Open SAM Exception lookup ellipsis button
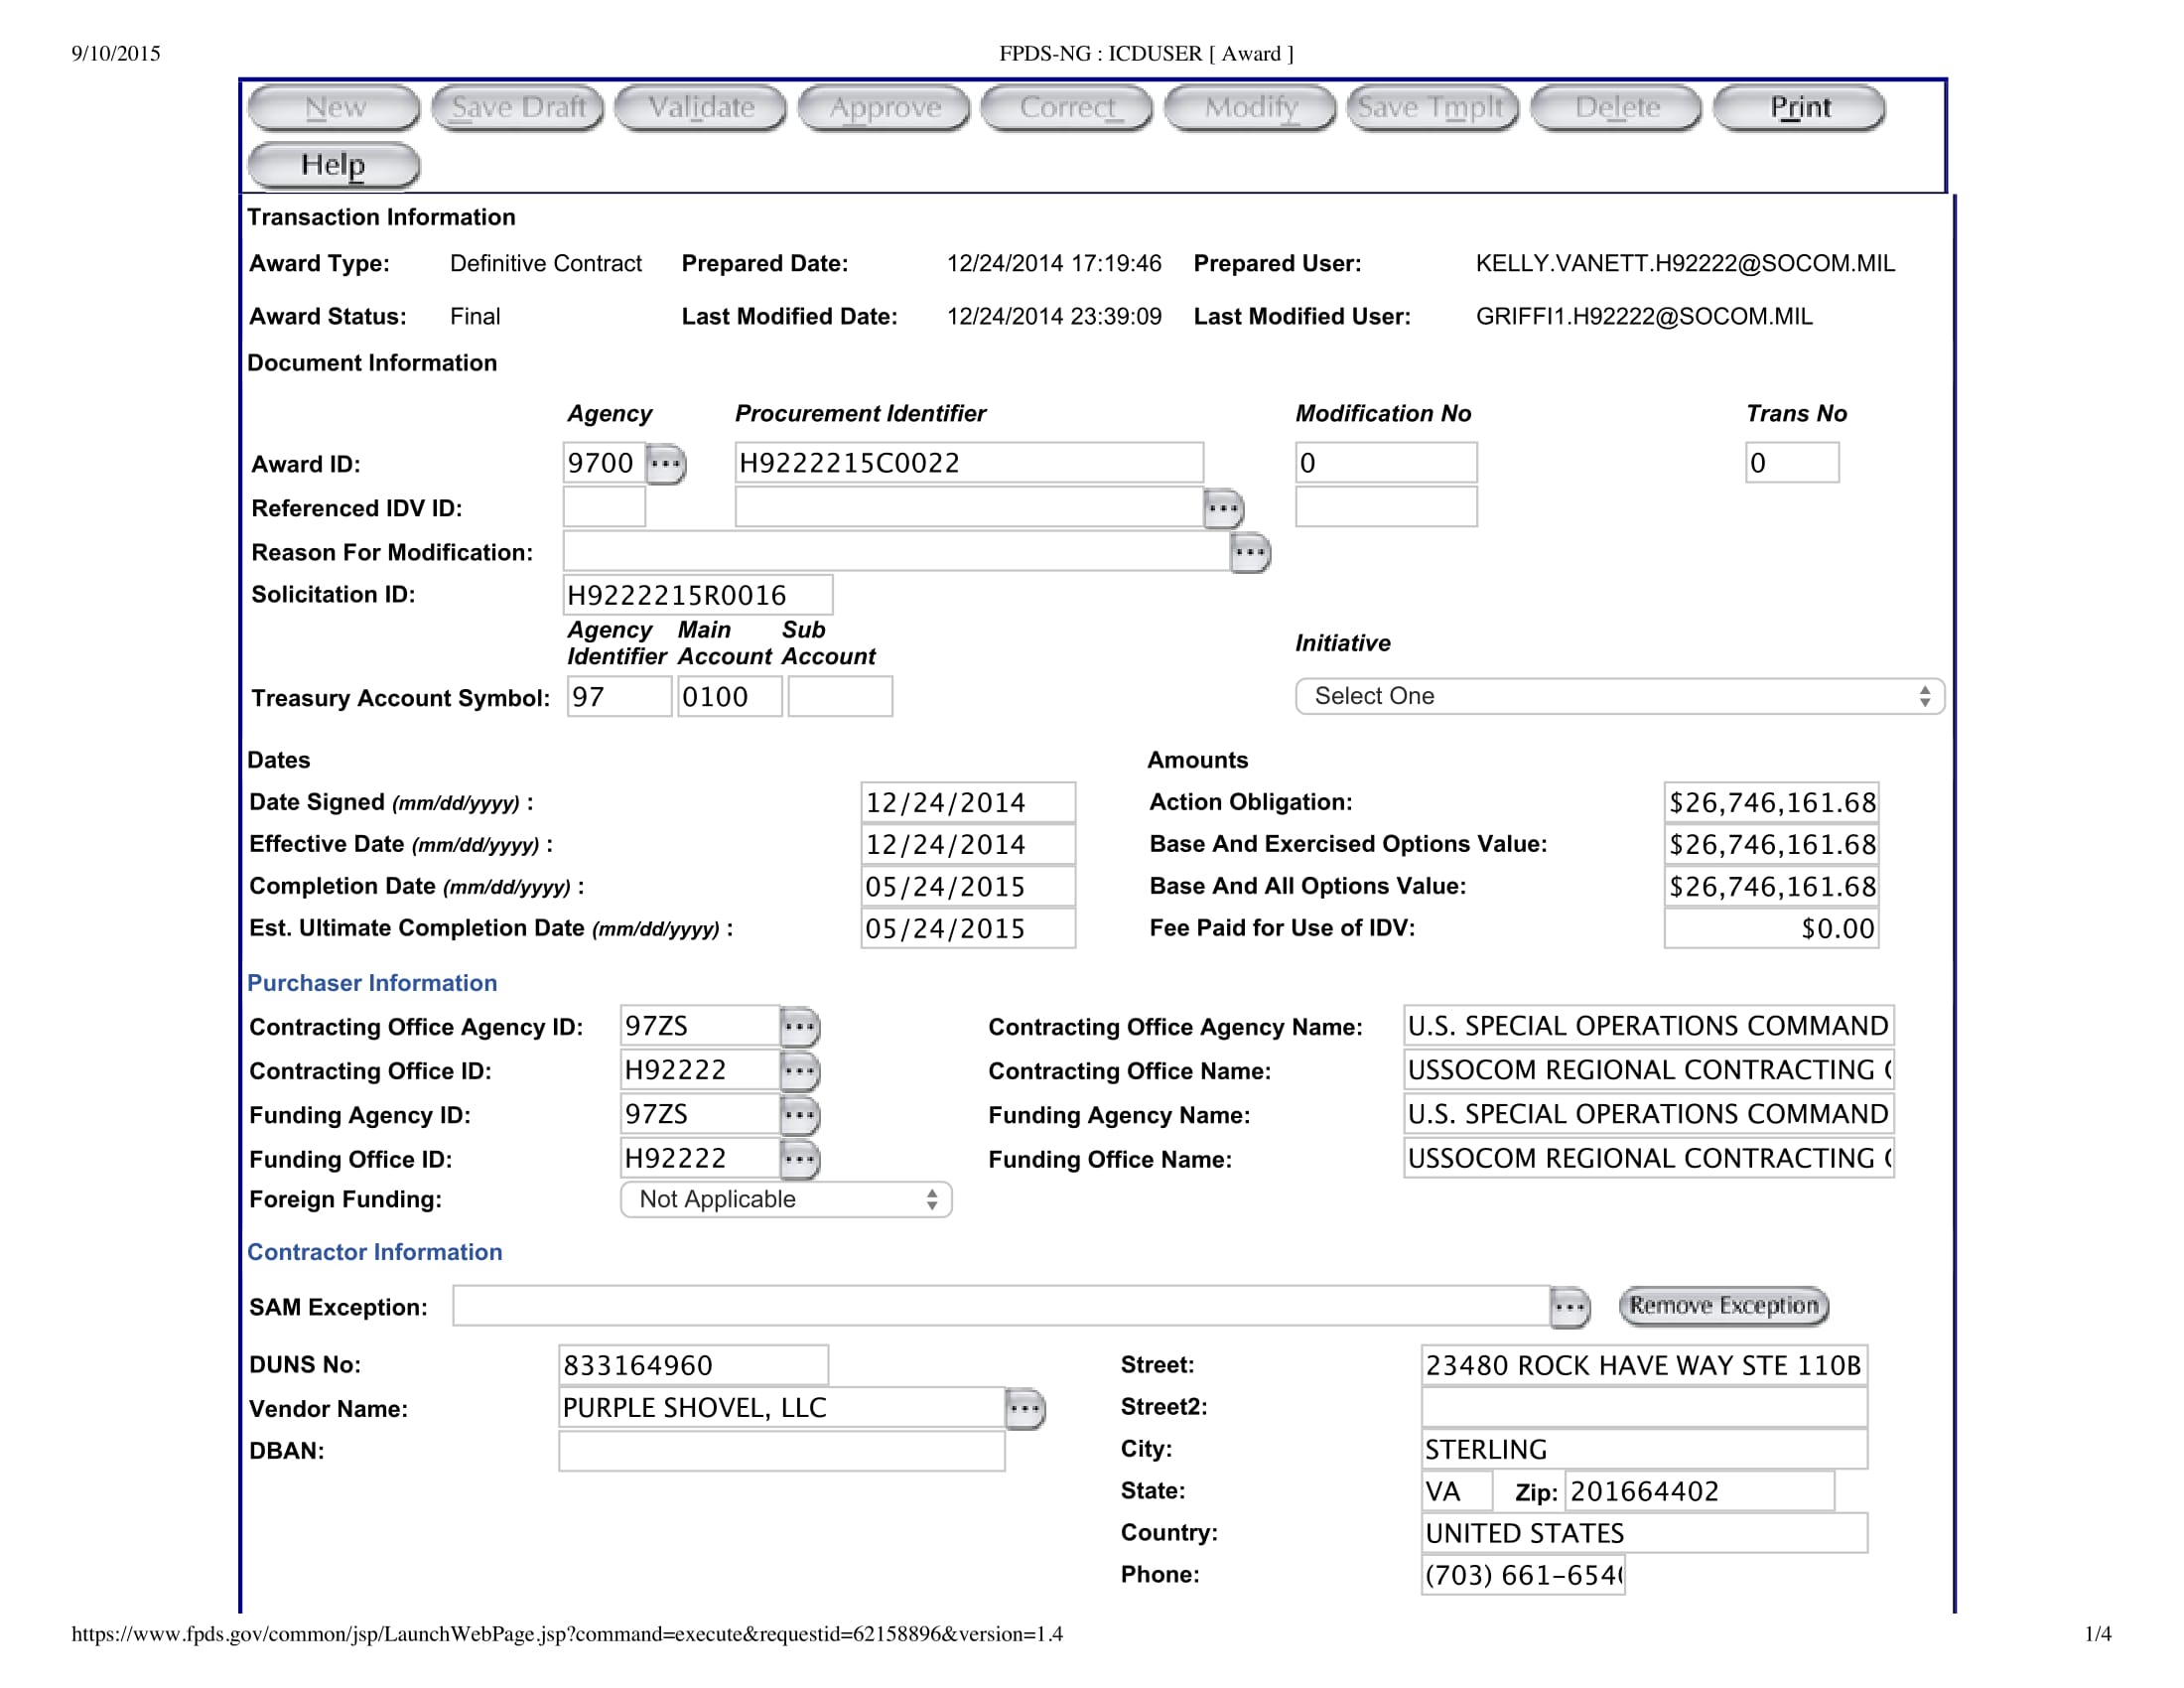 click(x=1569, y=1307)
